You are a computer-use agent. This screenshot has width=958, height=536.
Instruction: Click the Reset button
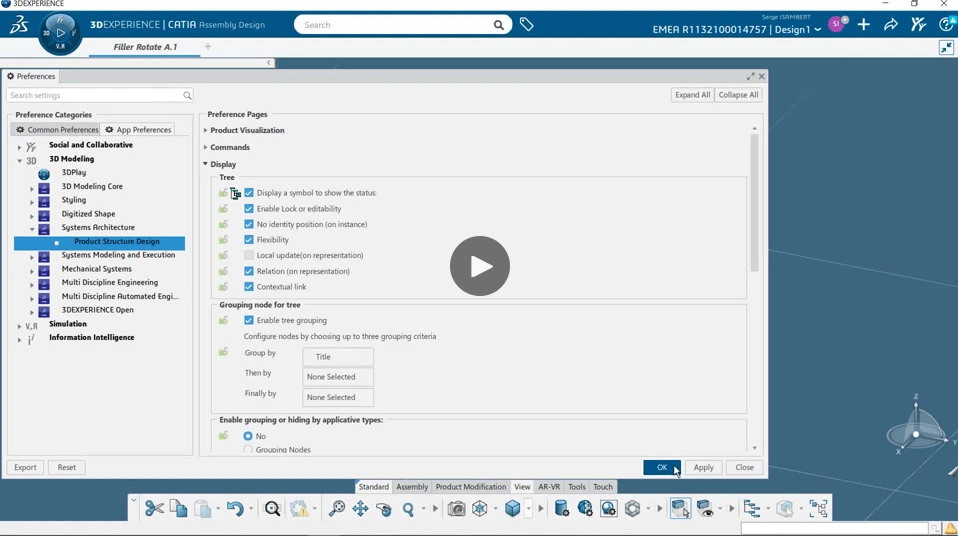(67, 468)
